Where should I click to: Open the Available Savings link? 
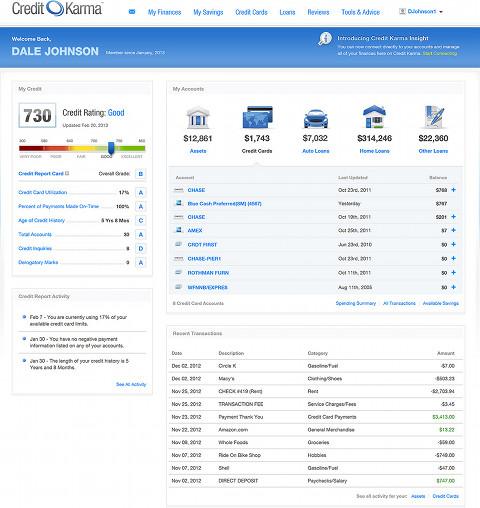click(x=441, y=303)
